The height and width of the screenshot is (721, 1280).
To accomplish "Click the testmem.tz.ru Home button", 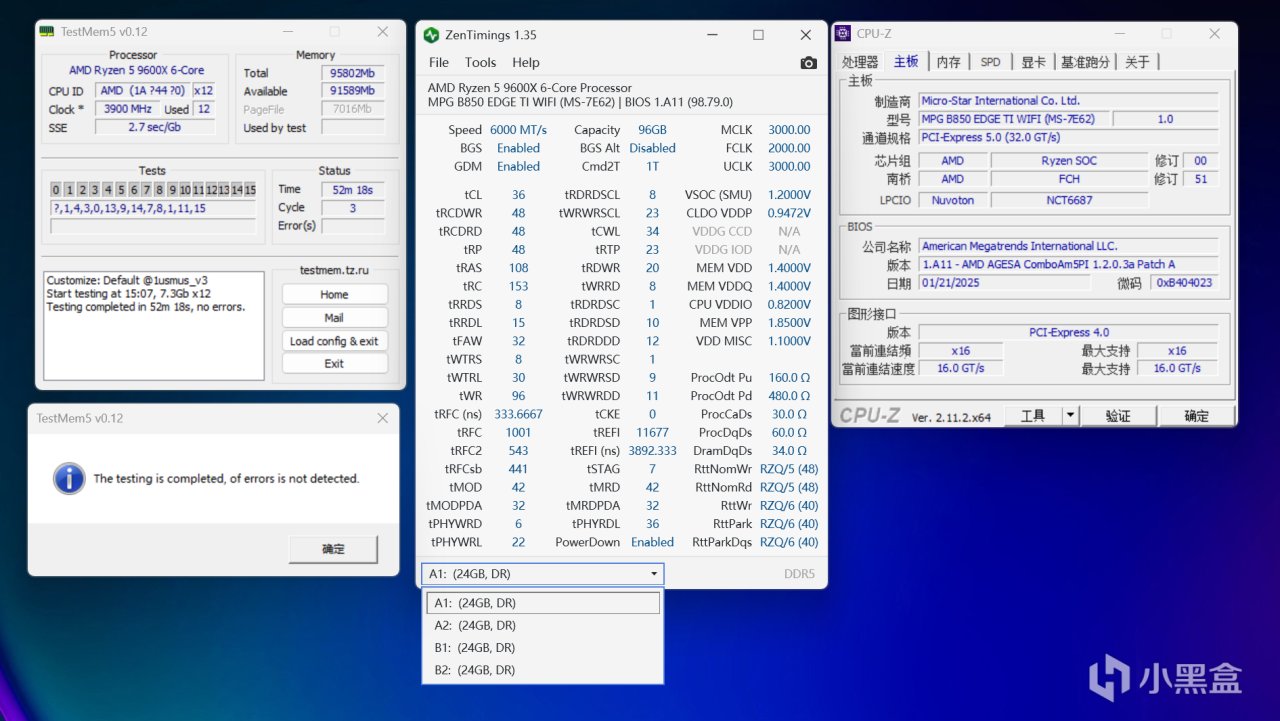I will click(334, 295).
